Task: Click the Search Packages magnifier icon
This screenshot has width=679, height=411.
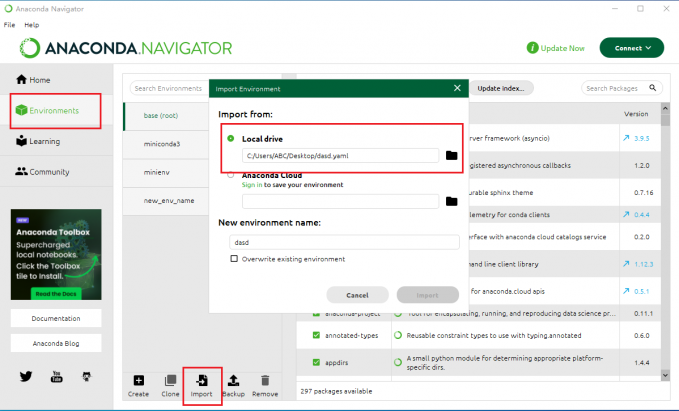Action: [x=653, y=88]
